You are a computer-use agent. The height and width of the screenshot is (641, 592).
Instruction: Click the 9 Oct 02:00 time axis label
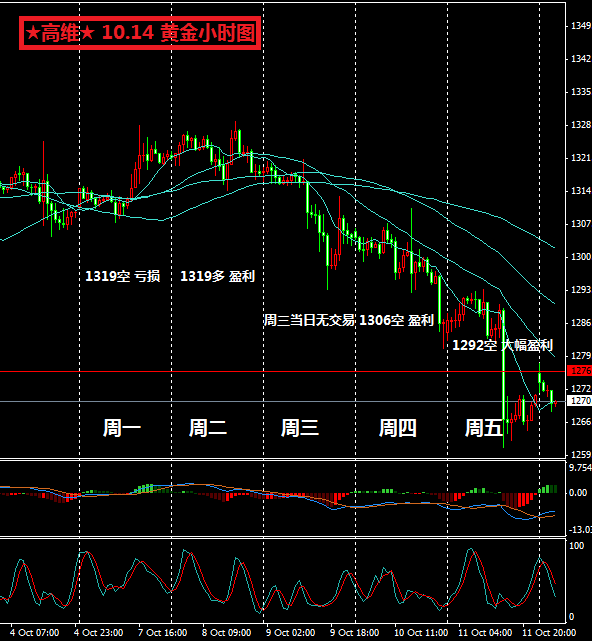290,633
